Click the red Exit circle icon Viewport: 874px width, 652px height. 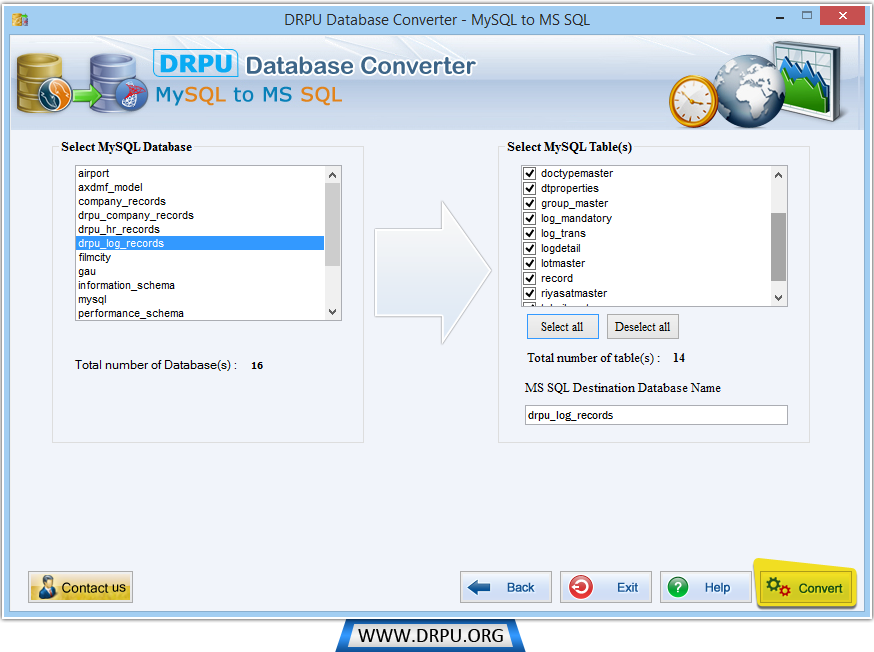(580, 587)
